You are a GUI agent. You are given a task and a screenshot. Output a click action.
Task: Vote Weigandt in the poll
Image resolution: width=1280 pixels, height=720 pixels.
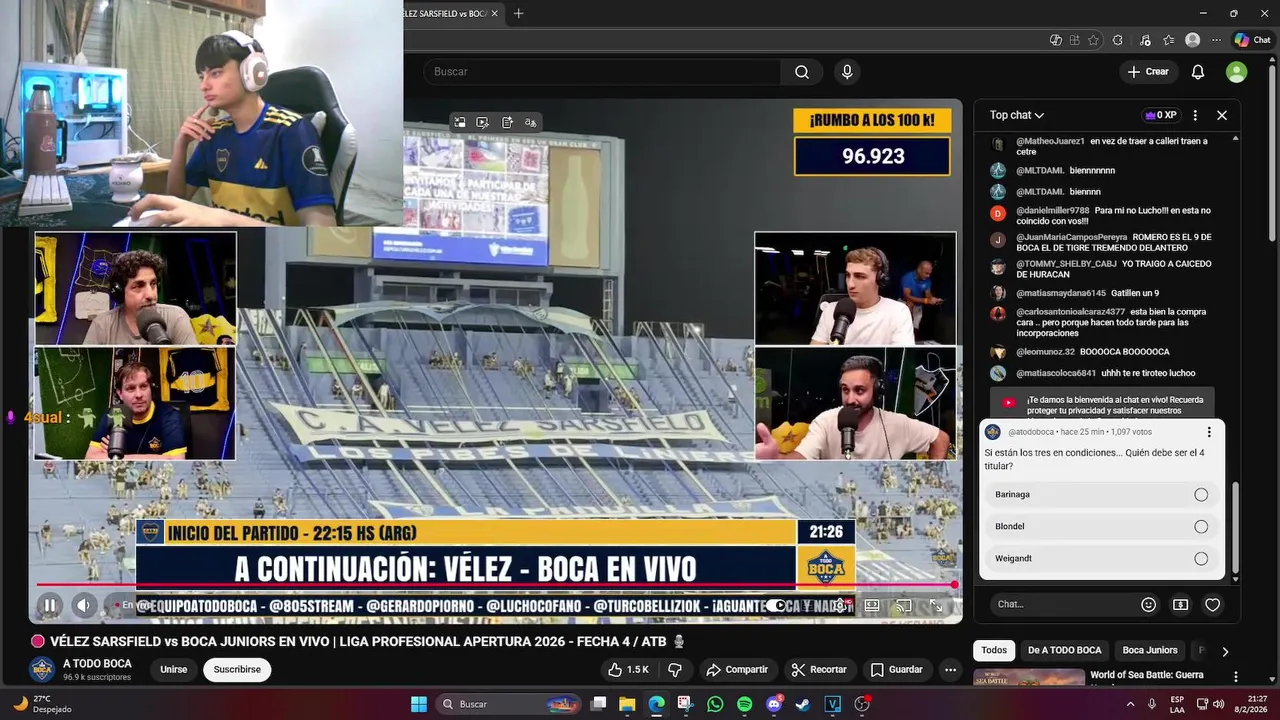[1102, 559]
